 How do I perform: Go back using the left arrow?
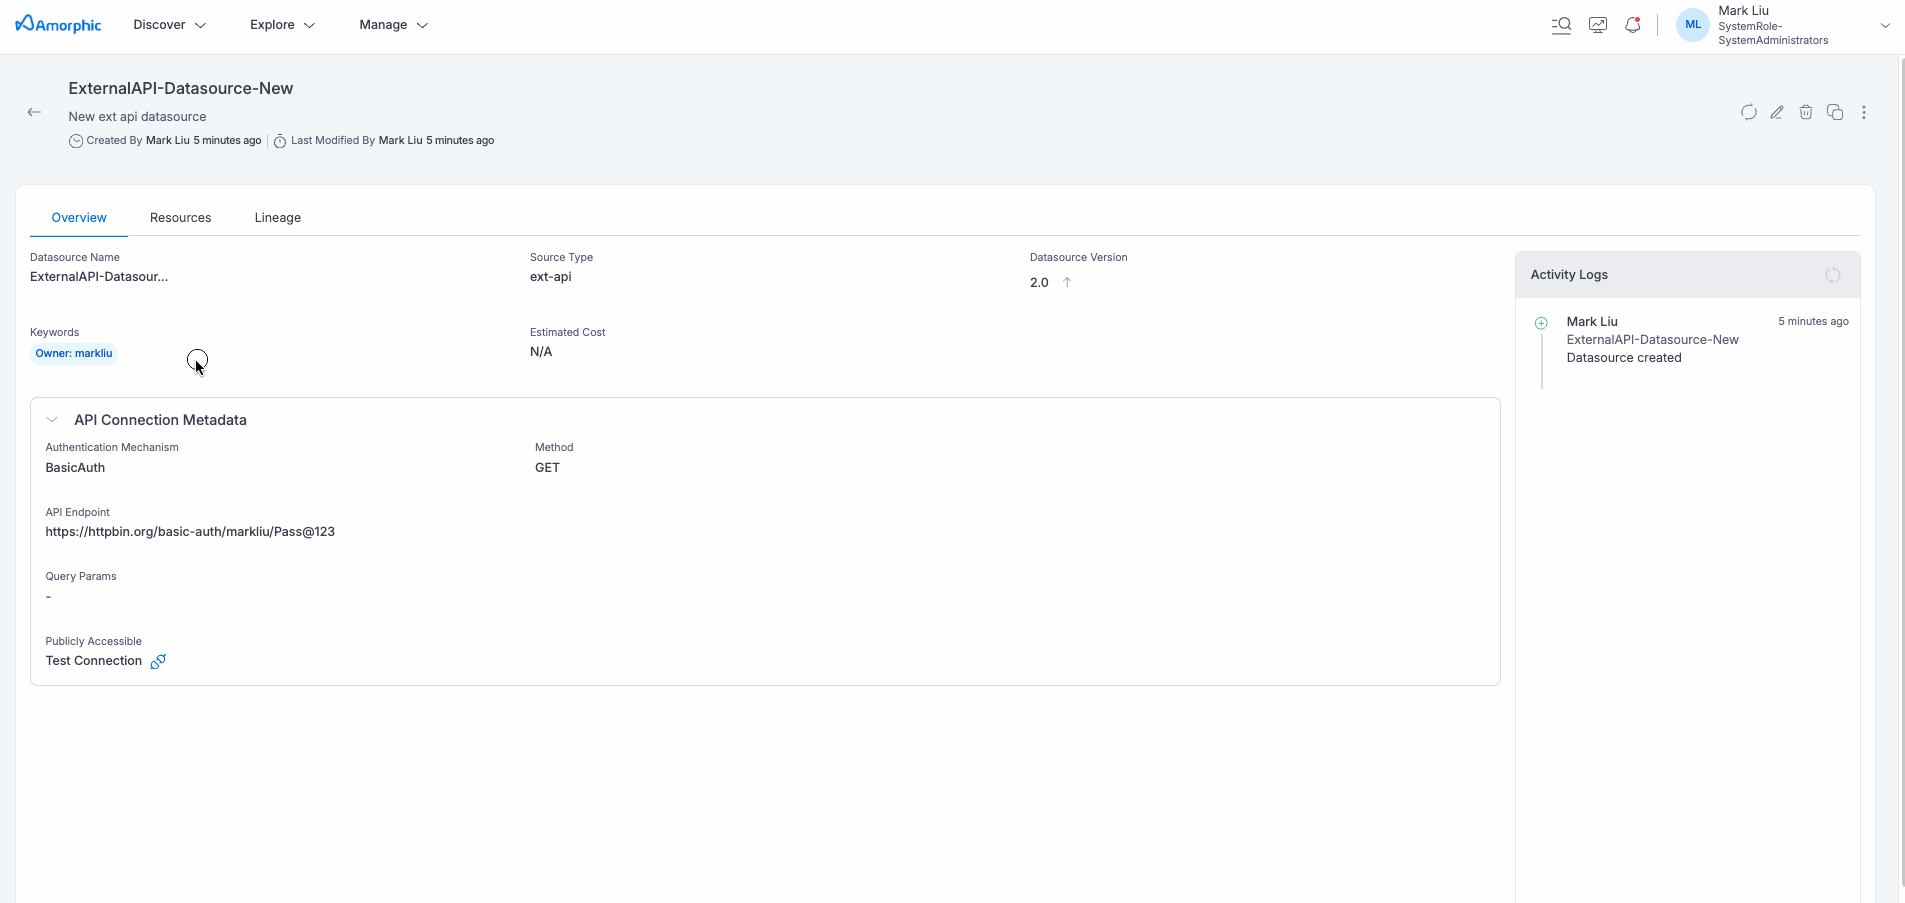click(34, 112)
